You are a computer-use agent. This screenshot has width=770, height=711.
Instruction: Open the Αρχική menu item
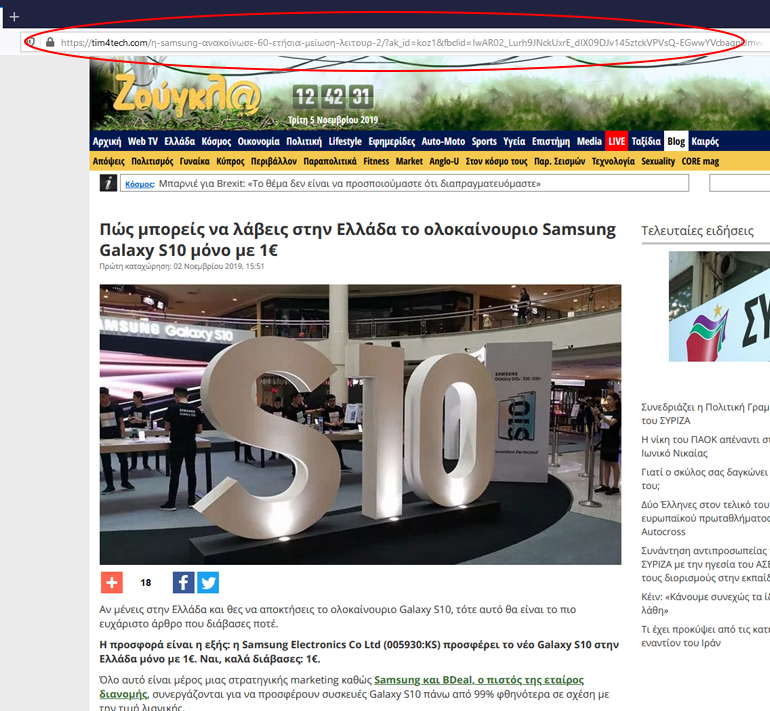tap(107, 141)
